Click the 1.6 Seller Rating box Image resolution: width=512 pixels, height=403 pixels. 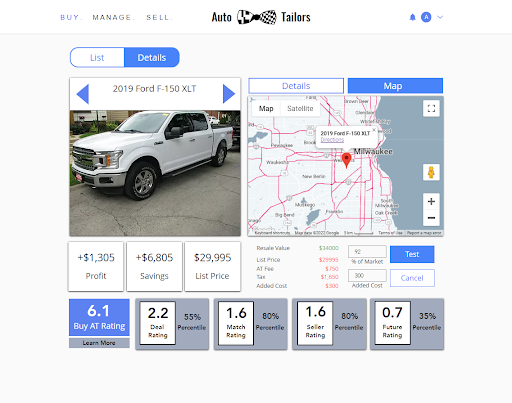(x=315, y=323)
